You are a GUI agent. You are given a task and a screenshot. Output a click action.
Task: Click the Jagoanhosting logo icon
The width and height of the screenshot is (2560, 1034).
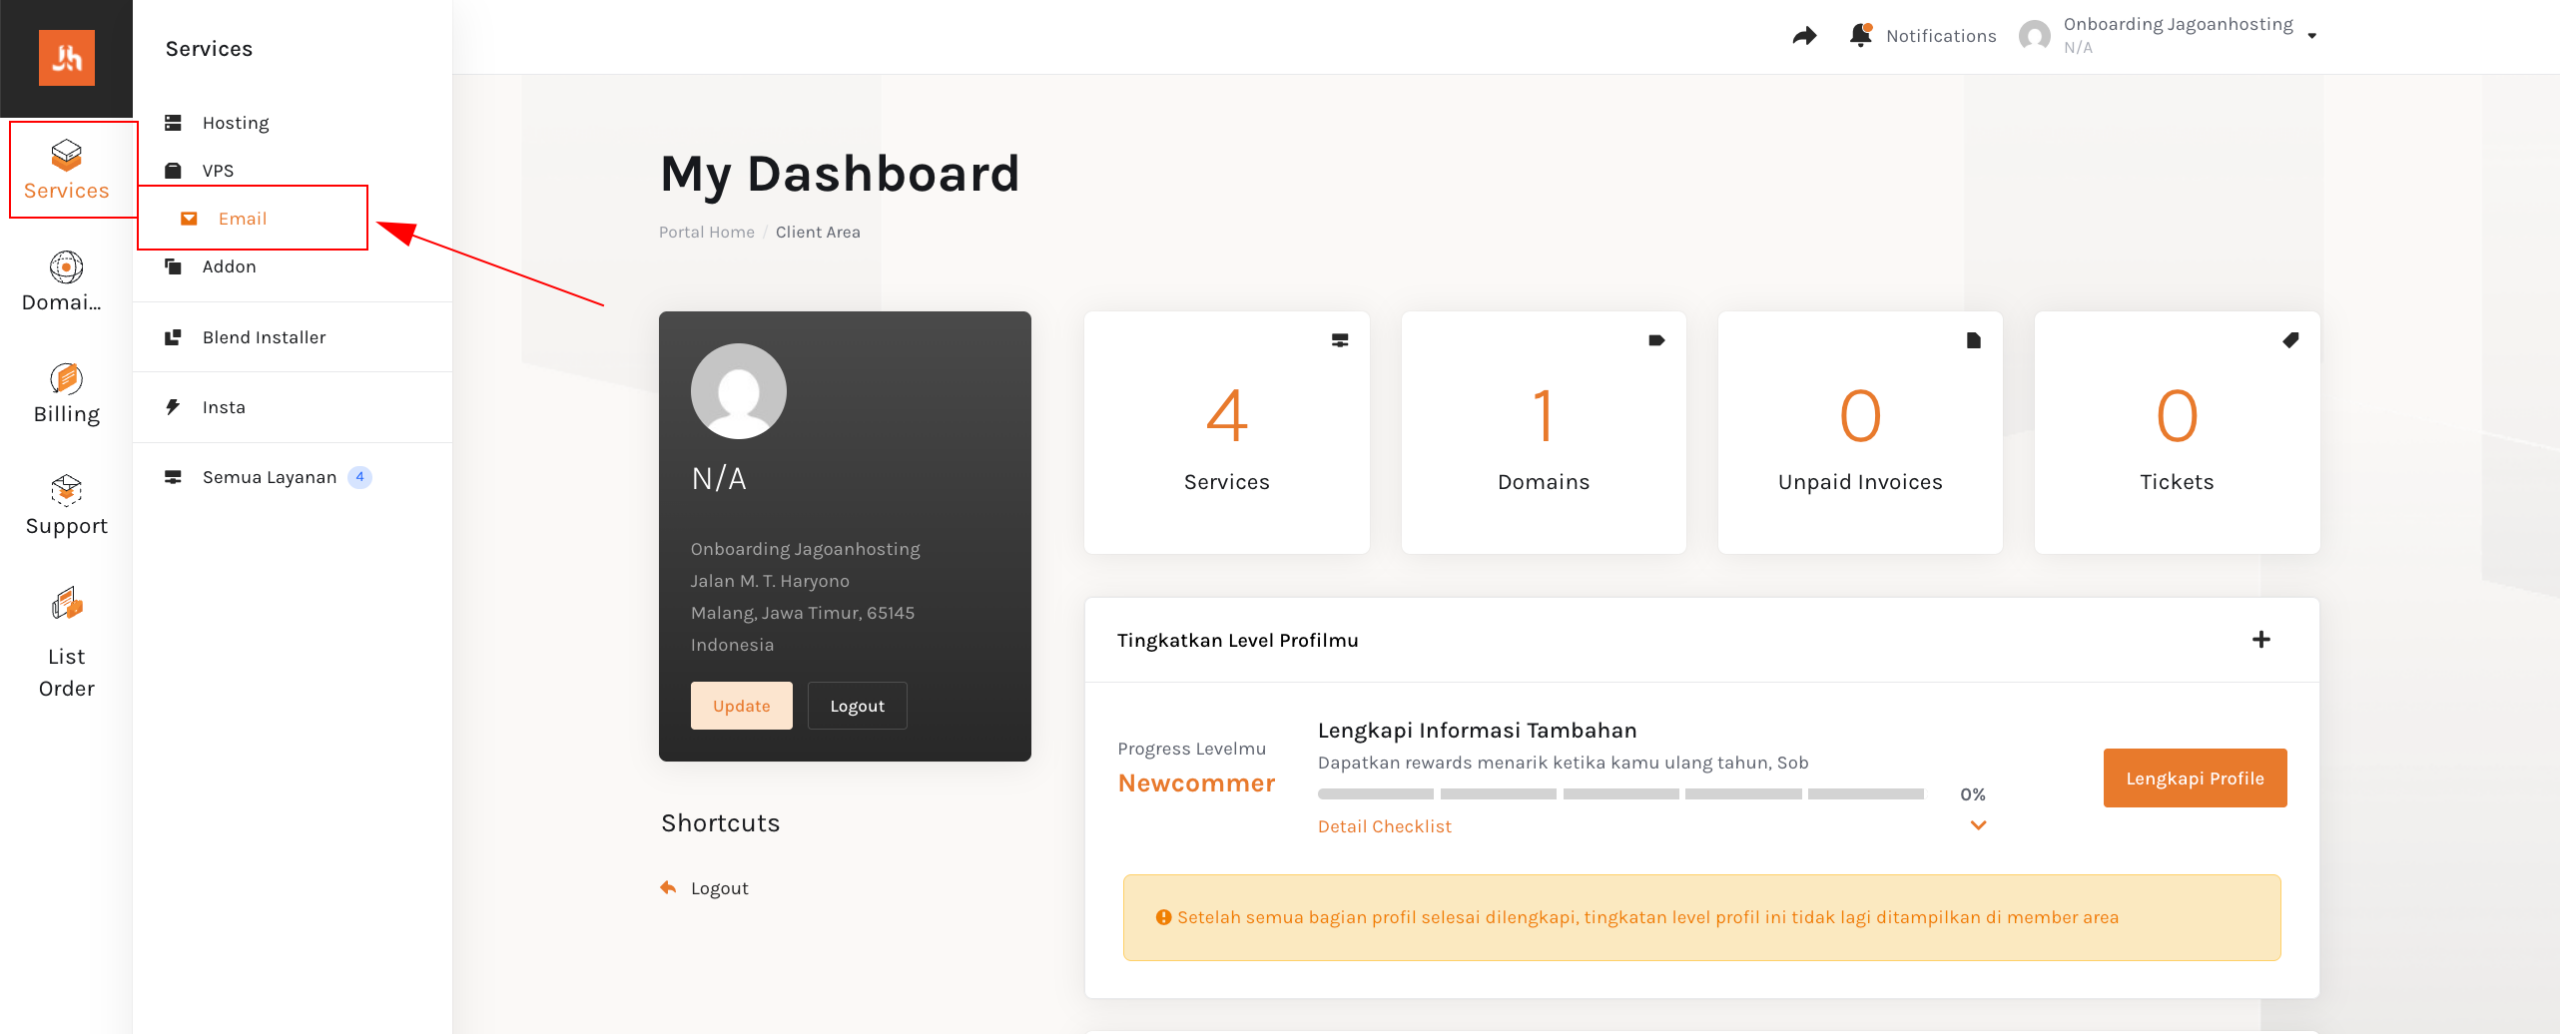(x=66, y=58)
